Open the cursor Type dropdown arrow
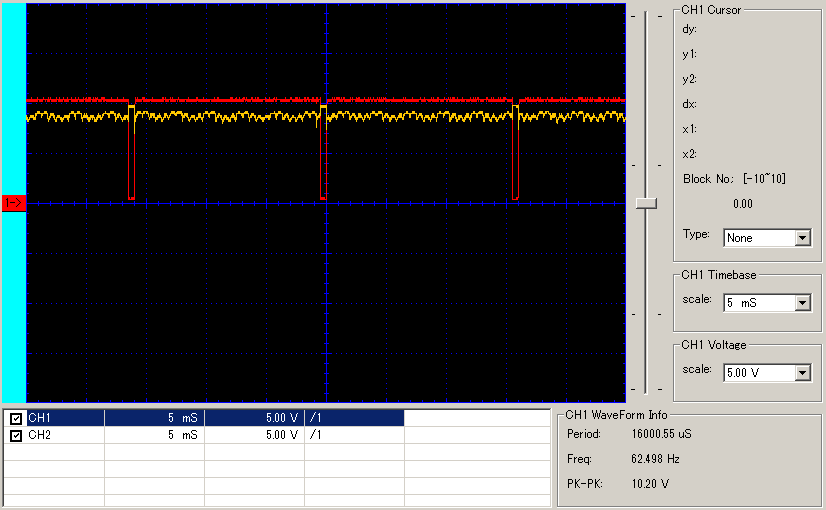The image size is (826, 510). tap(802, 238)
